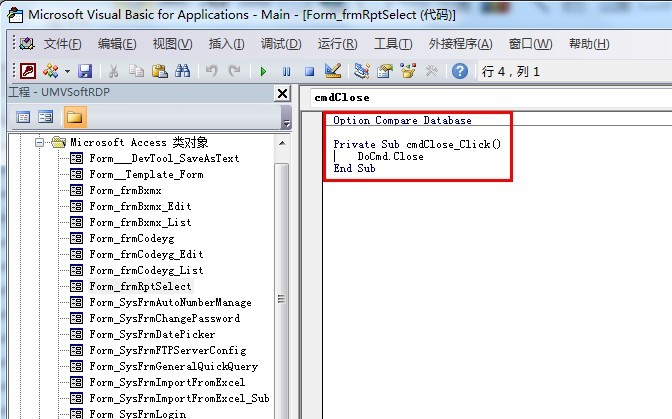Click the End Sub code line
672x419 pixels.
(x=354, y=168)
